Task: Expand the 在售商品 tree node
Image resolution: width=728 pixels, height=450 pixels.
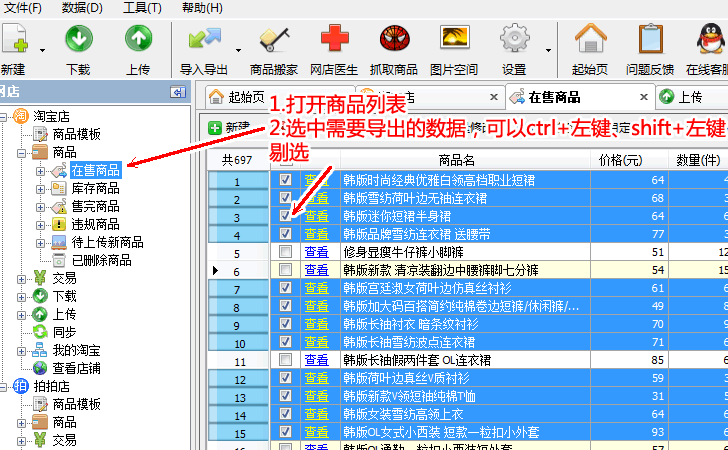Action: [40, 171]
